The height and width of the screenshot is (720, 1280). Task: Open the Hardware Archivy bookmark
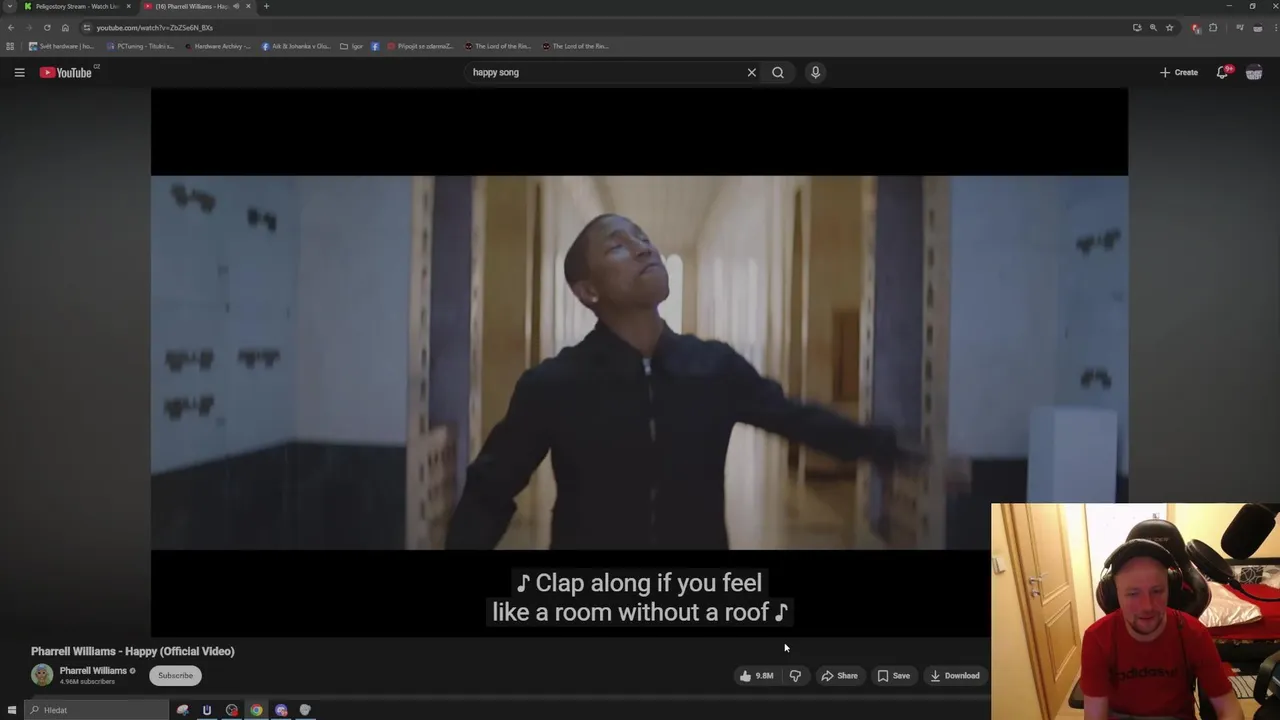tap(218, 46)
